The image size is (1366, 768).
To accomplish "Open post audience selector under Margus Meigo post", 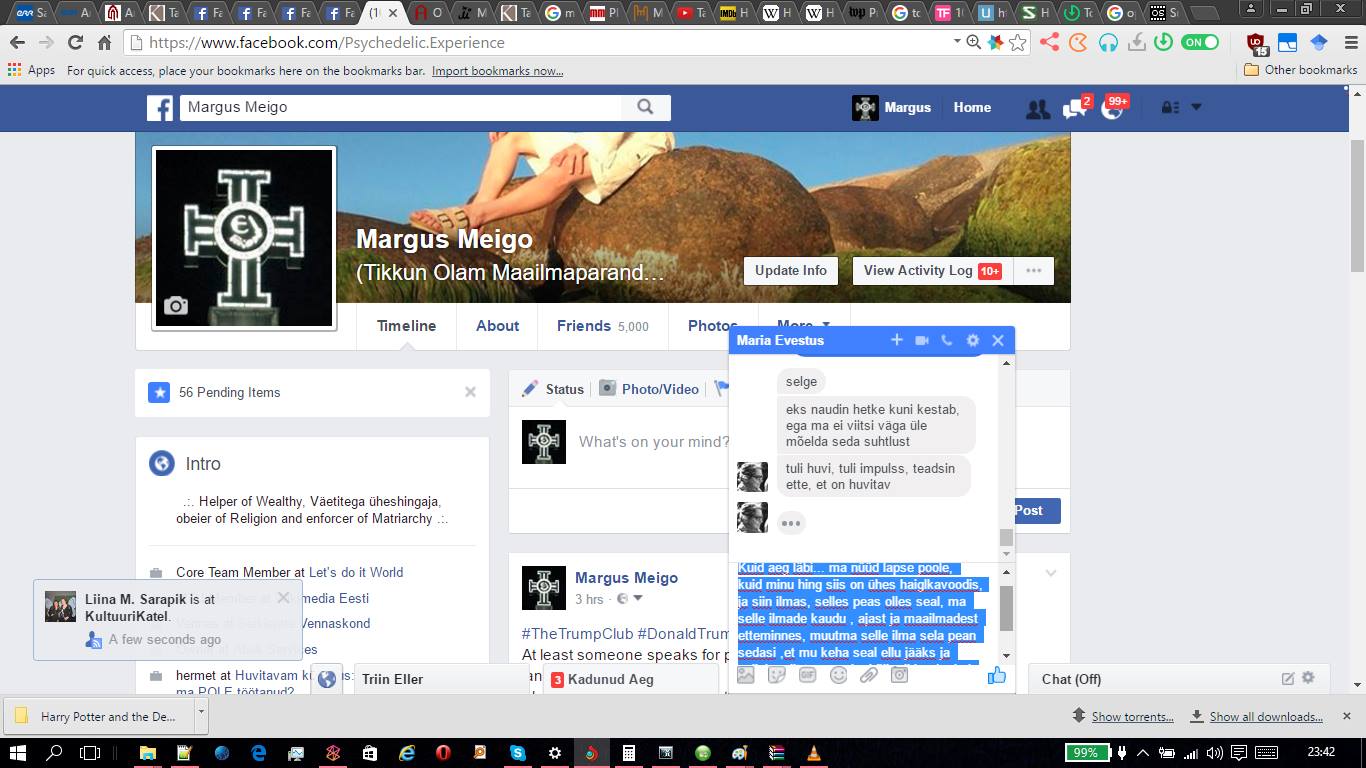I will point(629,599).
